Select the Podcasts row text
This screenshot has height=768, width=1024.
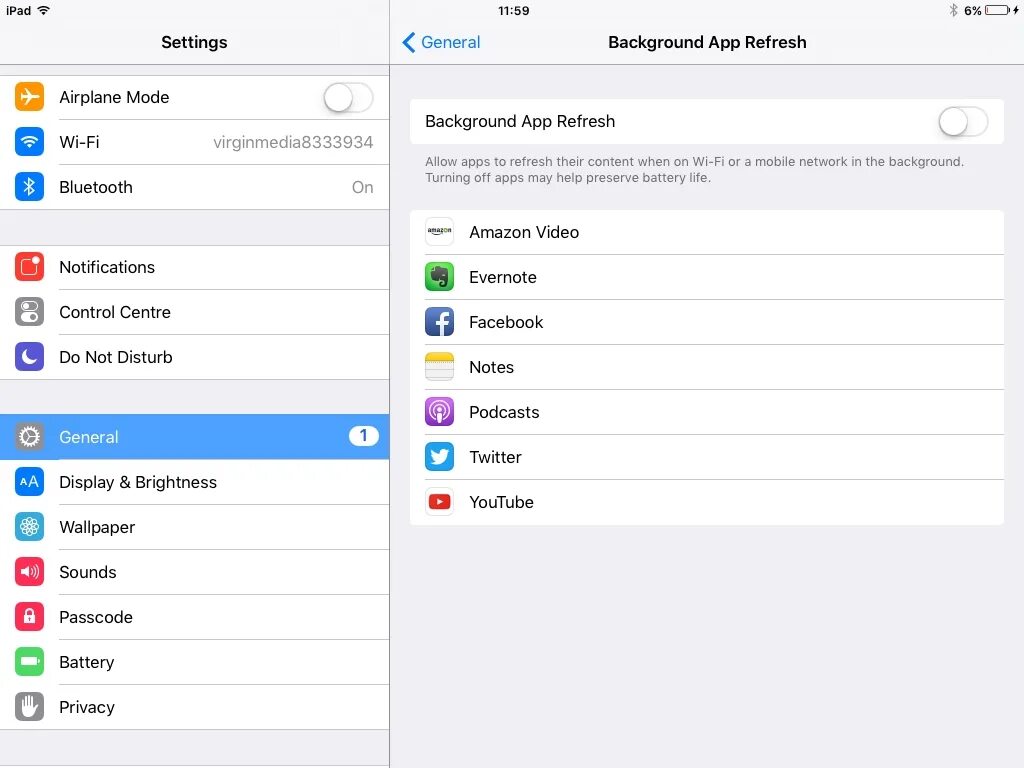[x=504, y=412]
